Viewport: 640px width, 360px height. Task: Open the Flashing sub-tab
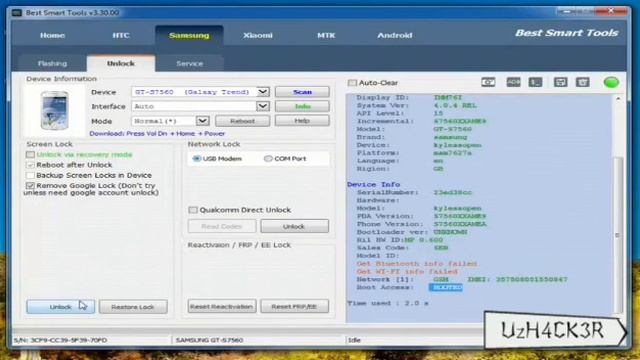(x=52, y=64)
